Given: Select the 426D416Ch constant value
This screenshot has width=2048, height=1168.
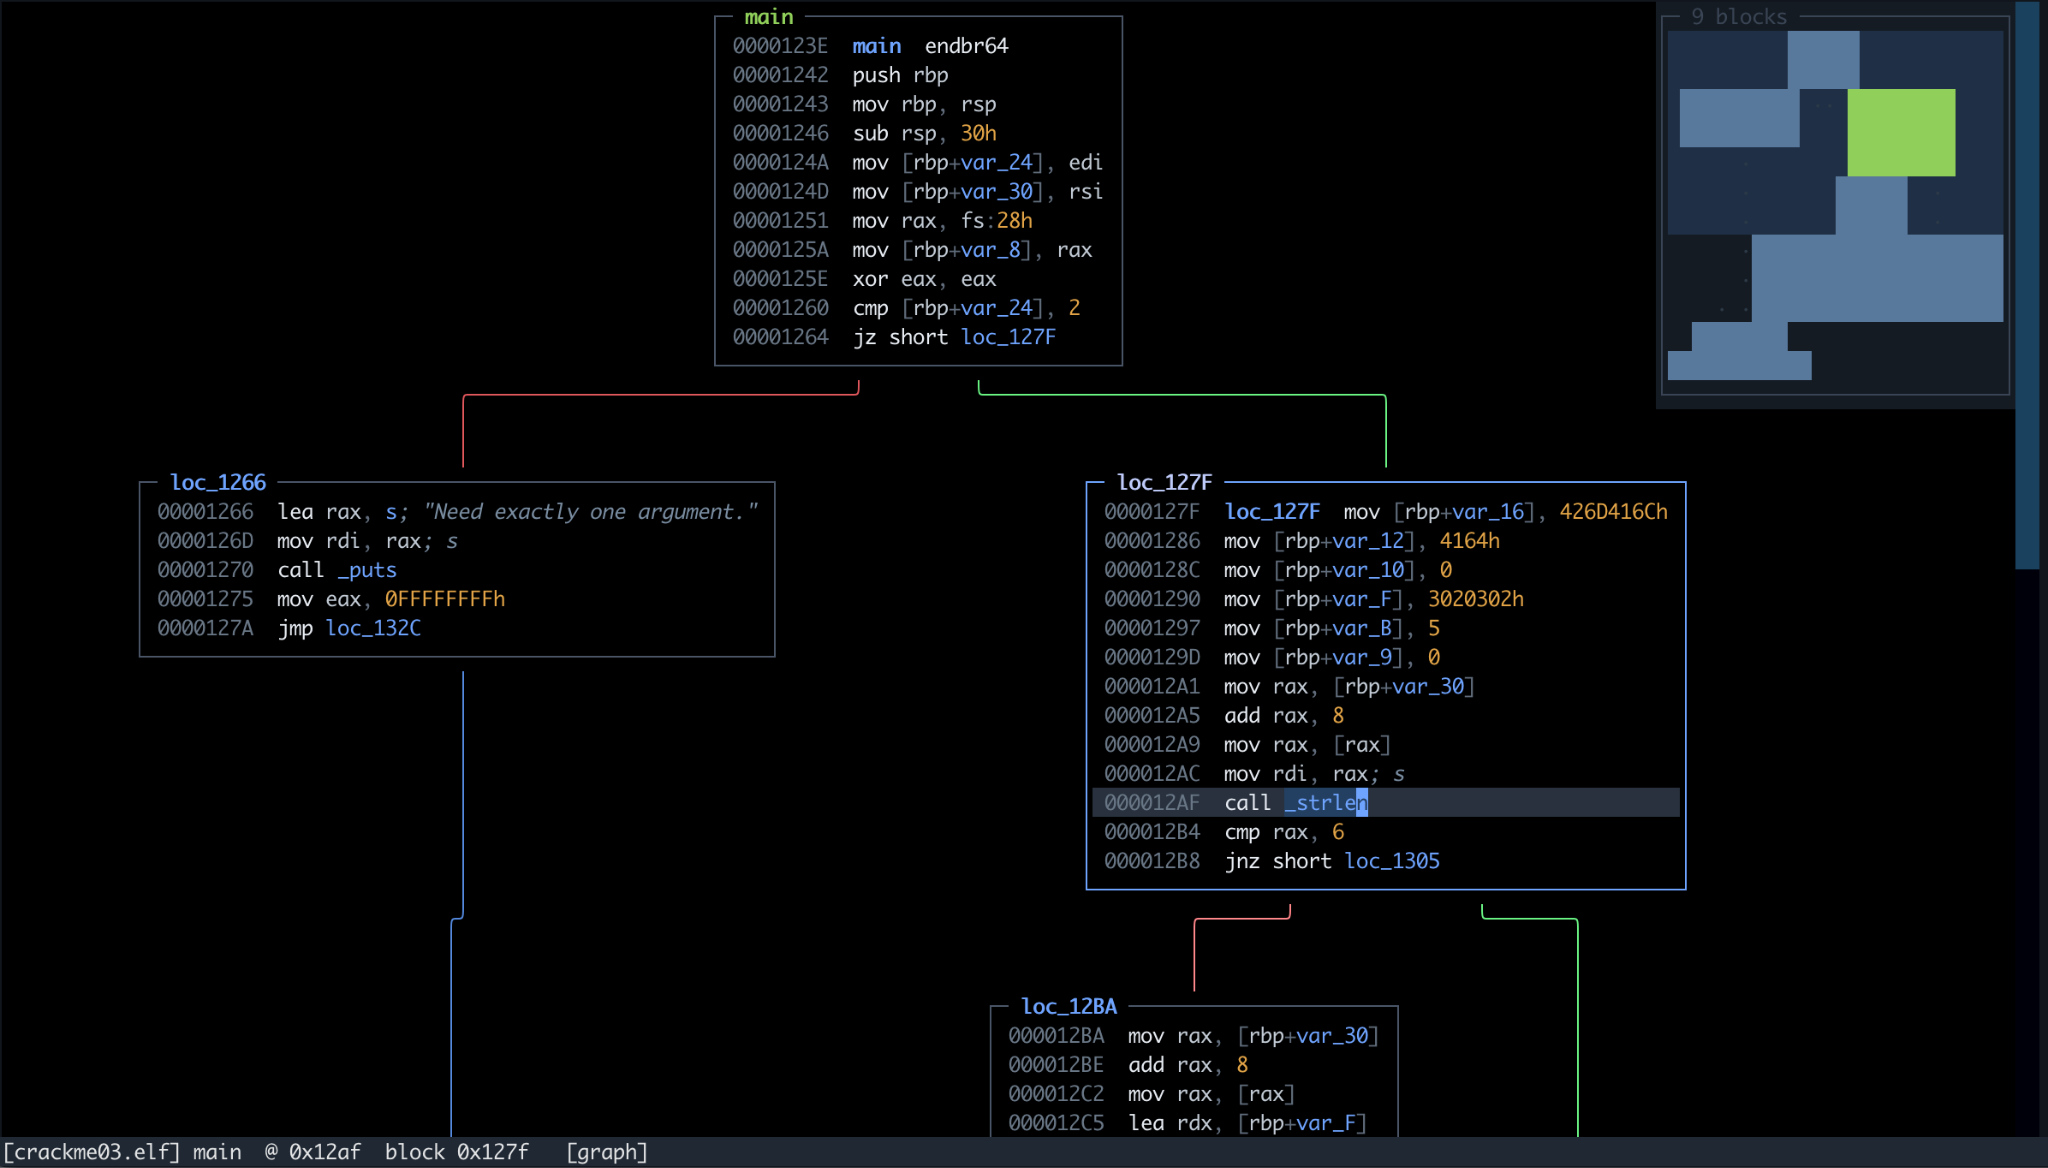Looking at the screenshot, I should click(x=1613, y=512).
